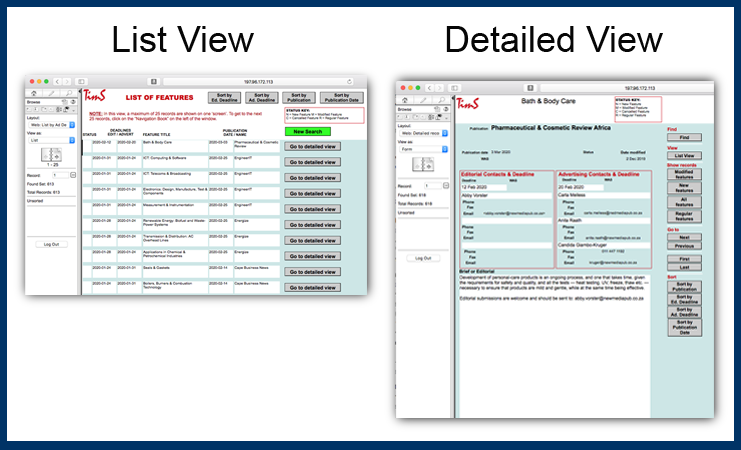Click the navigation book icon in List View

(49, 156)
